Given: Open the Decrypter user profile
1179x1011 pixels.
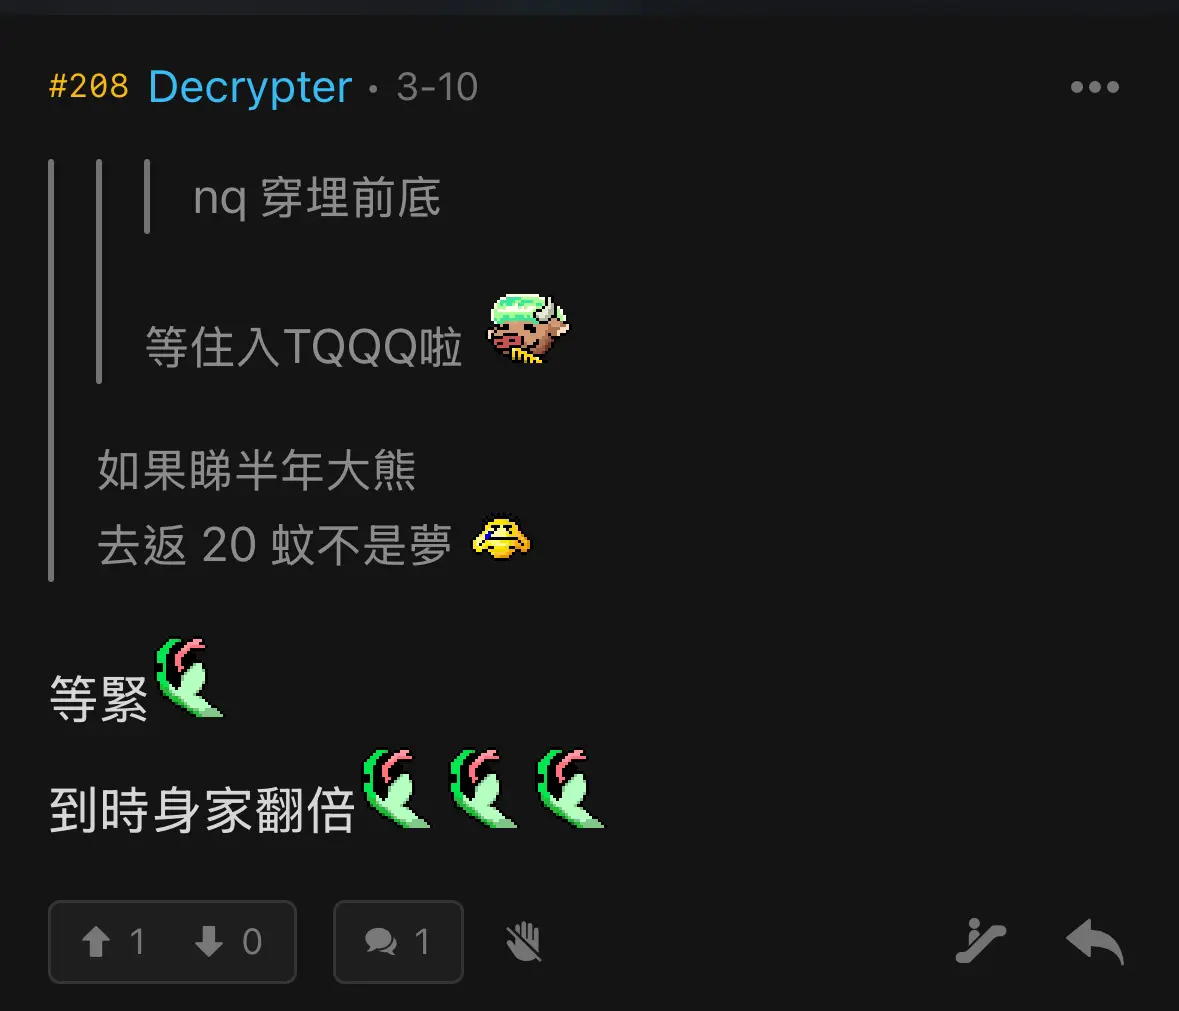Looking at the screenshot, I should tap(250, 87).
